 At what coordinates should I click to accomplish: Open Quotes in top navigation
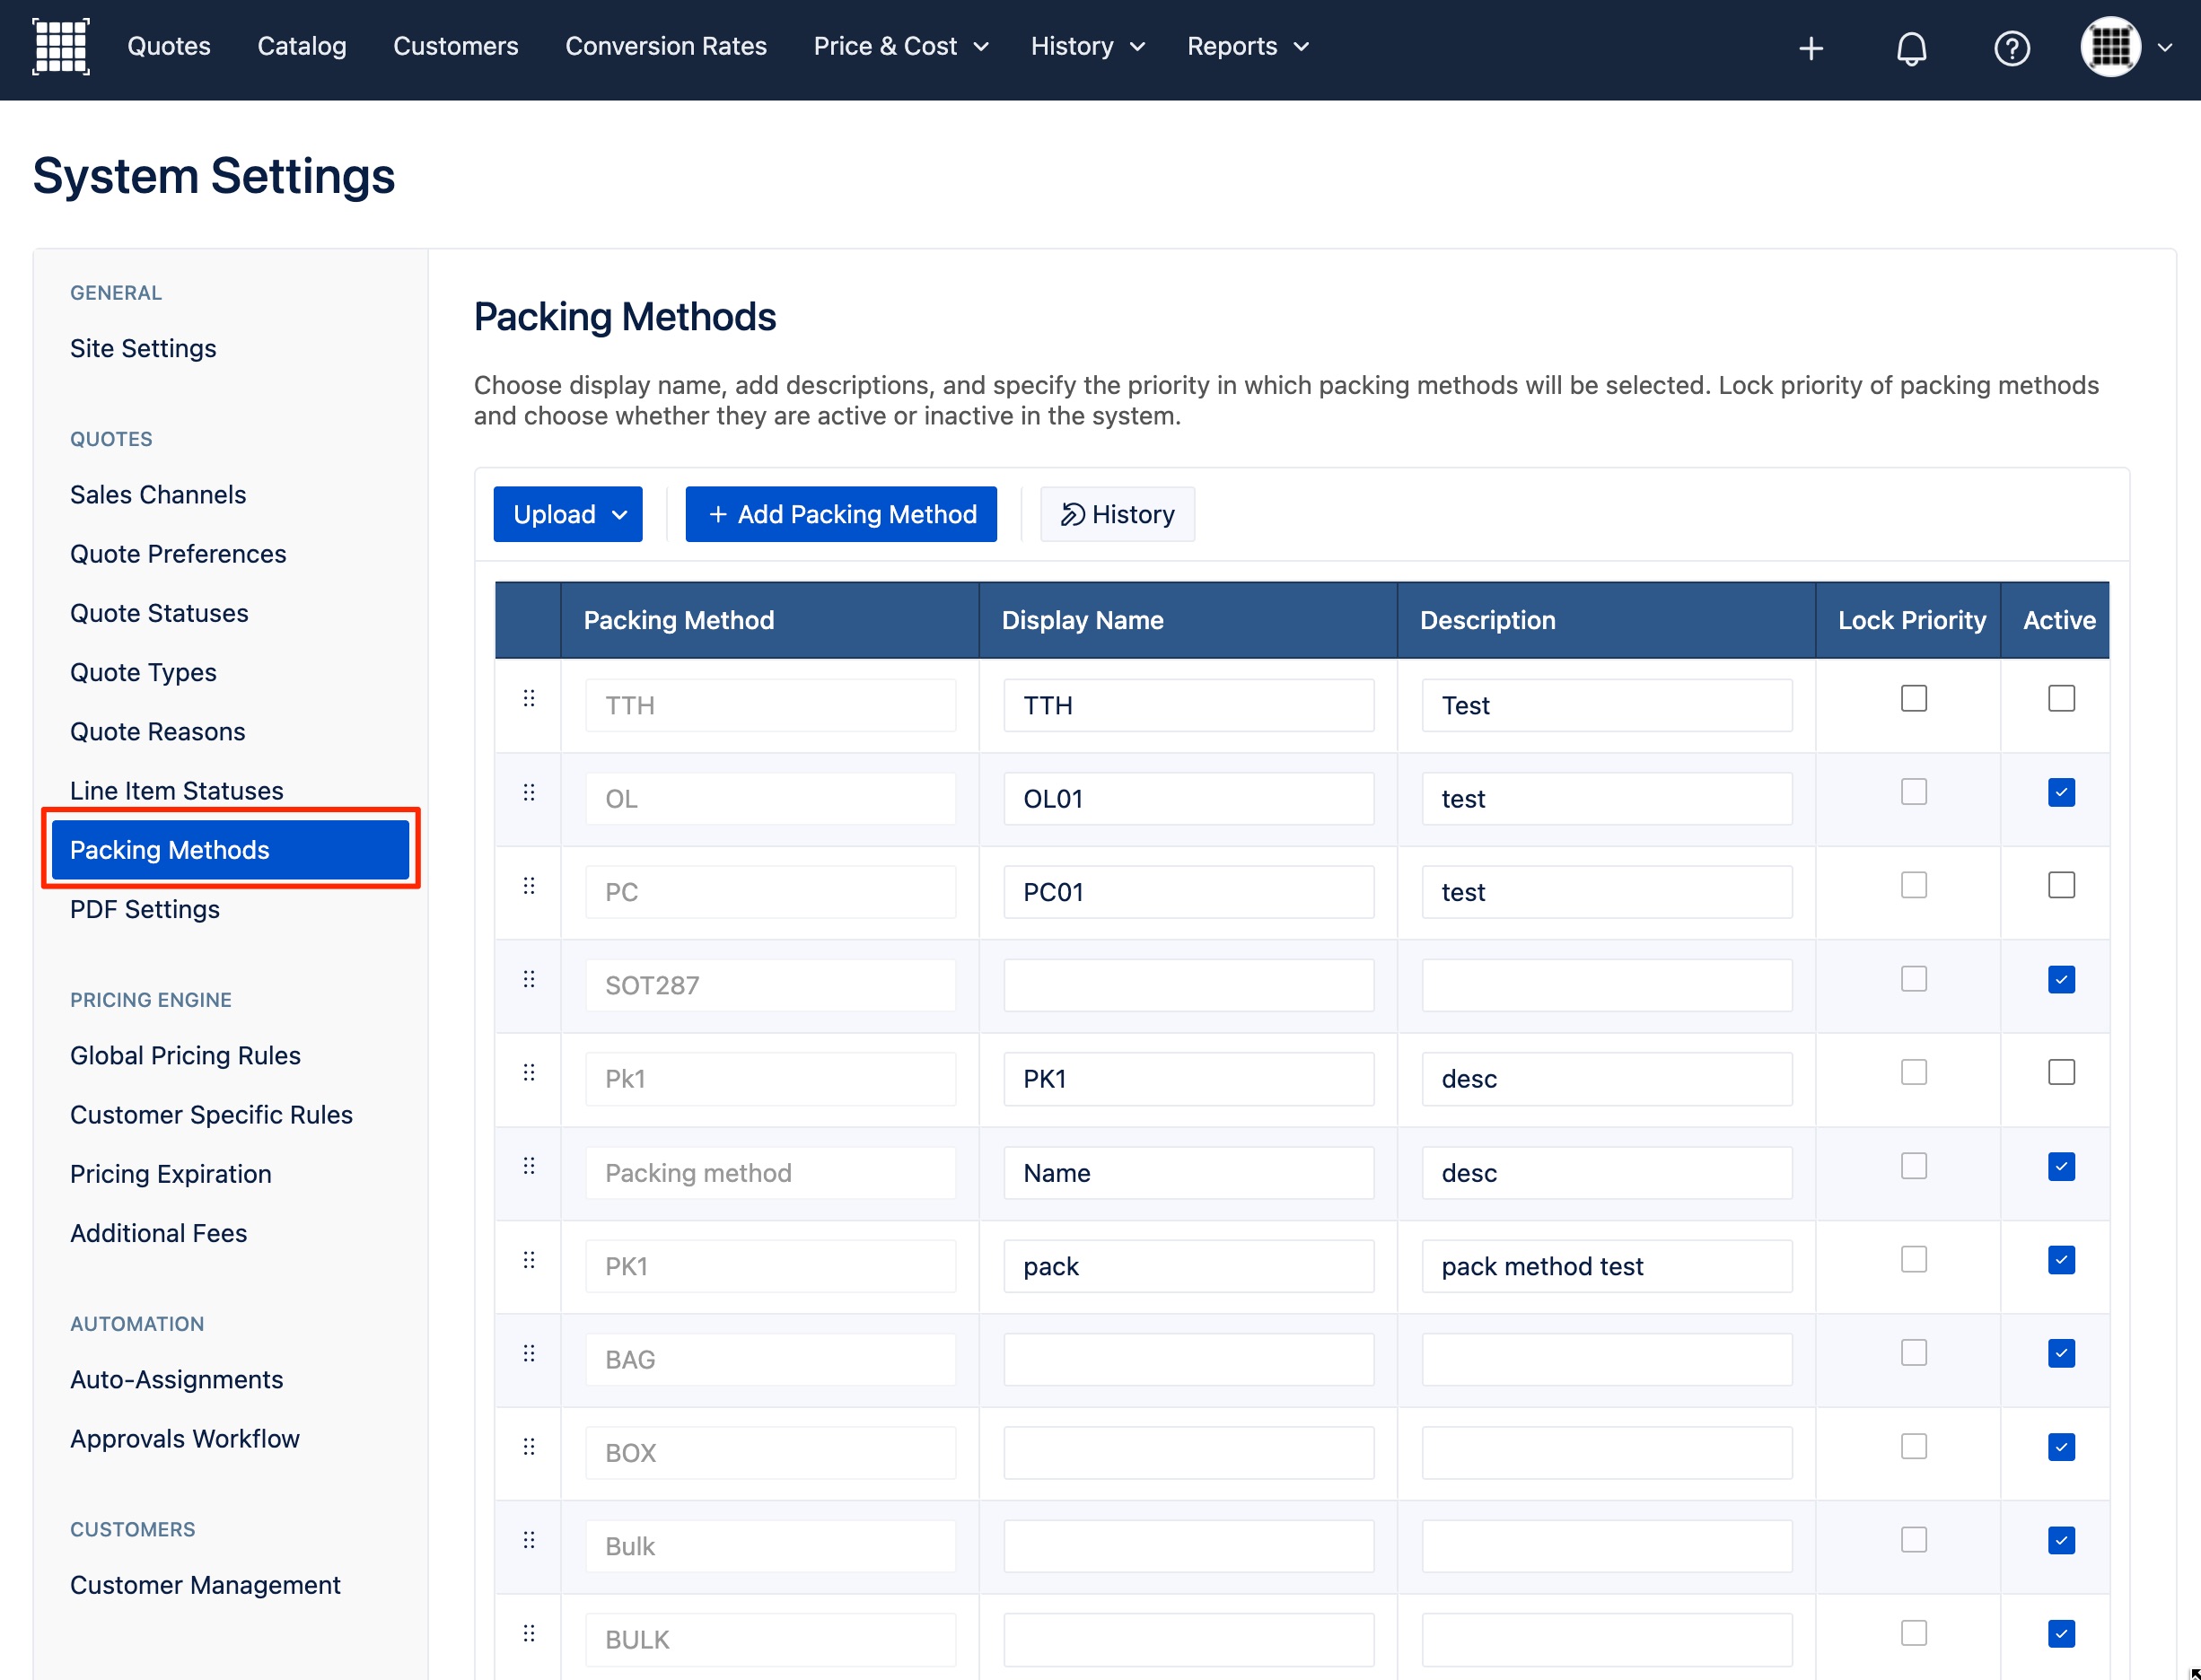(x=169, y=46)
